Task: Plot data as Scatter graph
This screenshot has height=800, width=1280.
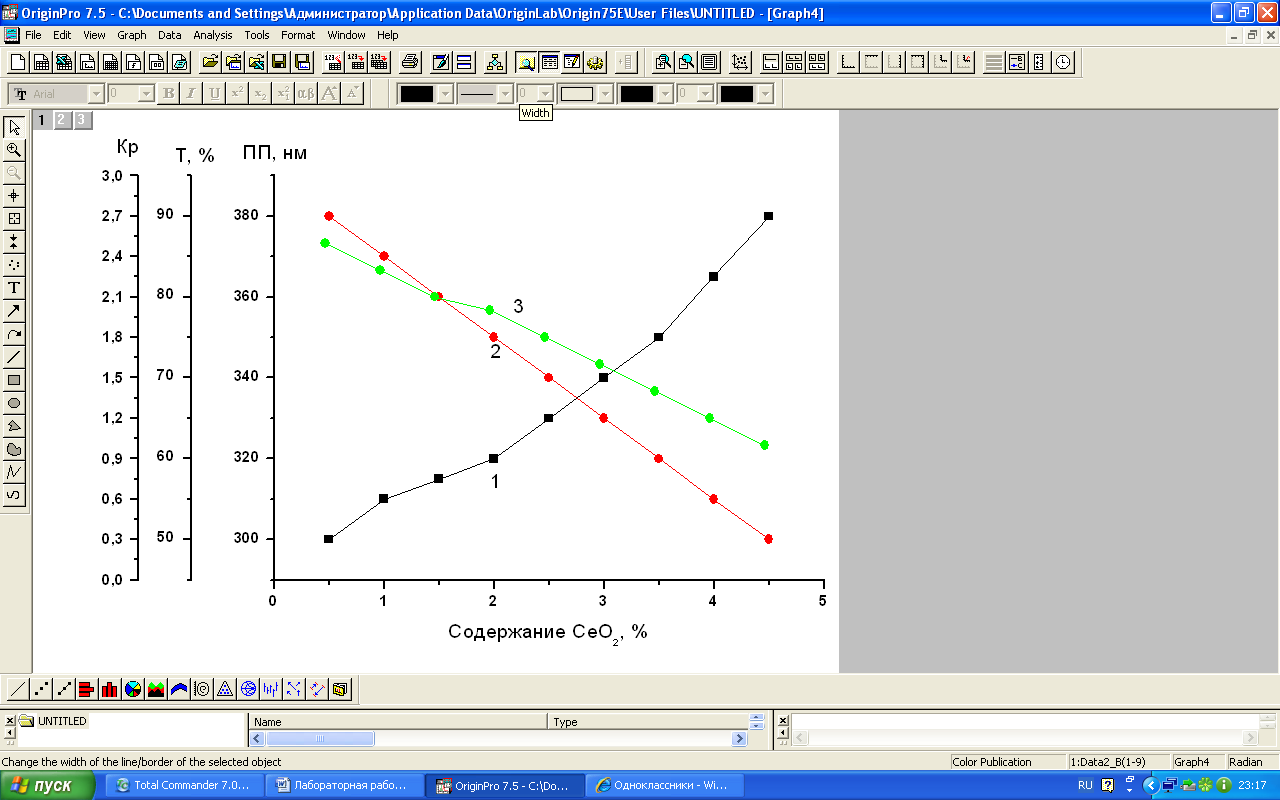Action: (41, 689)
